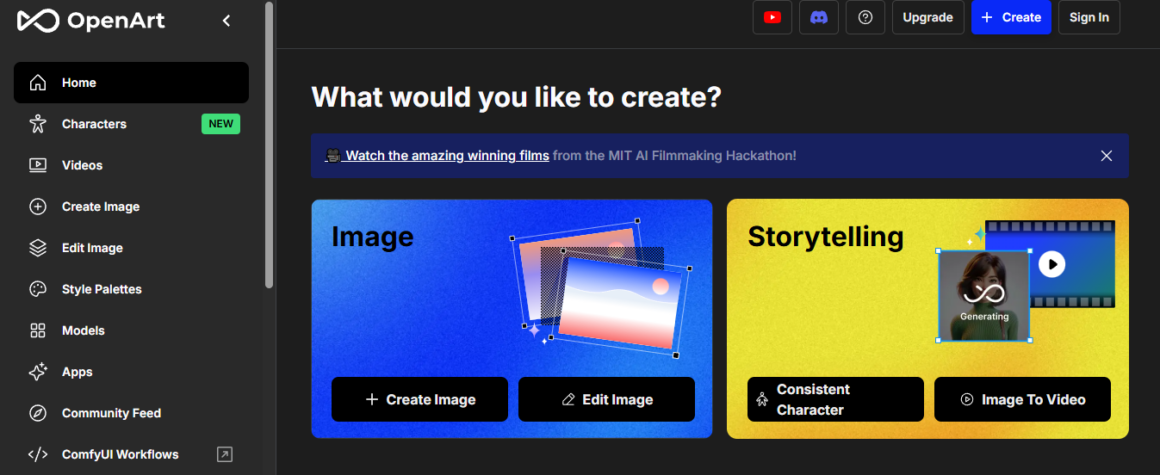The width and height of the screenshot is (1160, 475).
Task: Click the Upgrade button
Action: click(x=928, y=17)
